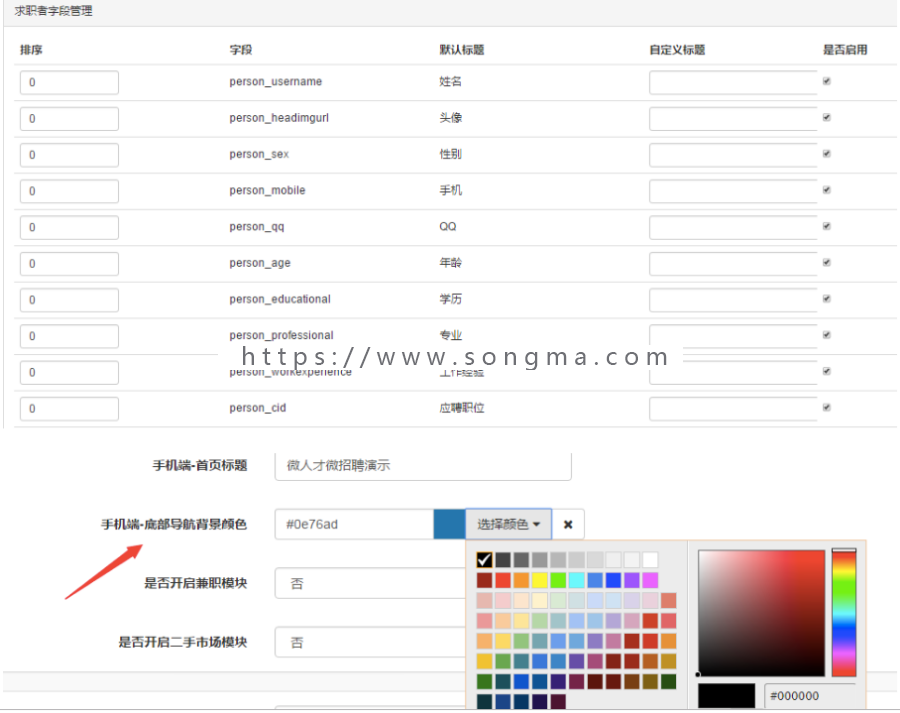900x713 pixels.
Task: Click the sort order field for person_qq
Action: [69, 227]
